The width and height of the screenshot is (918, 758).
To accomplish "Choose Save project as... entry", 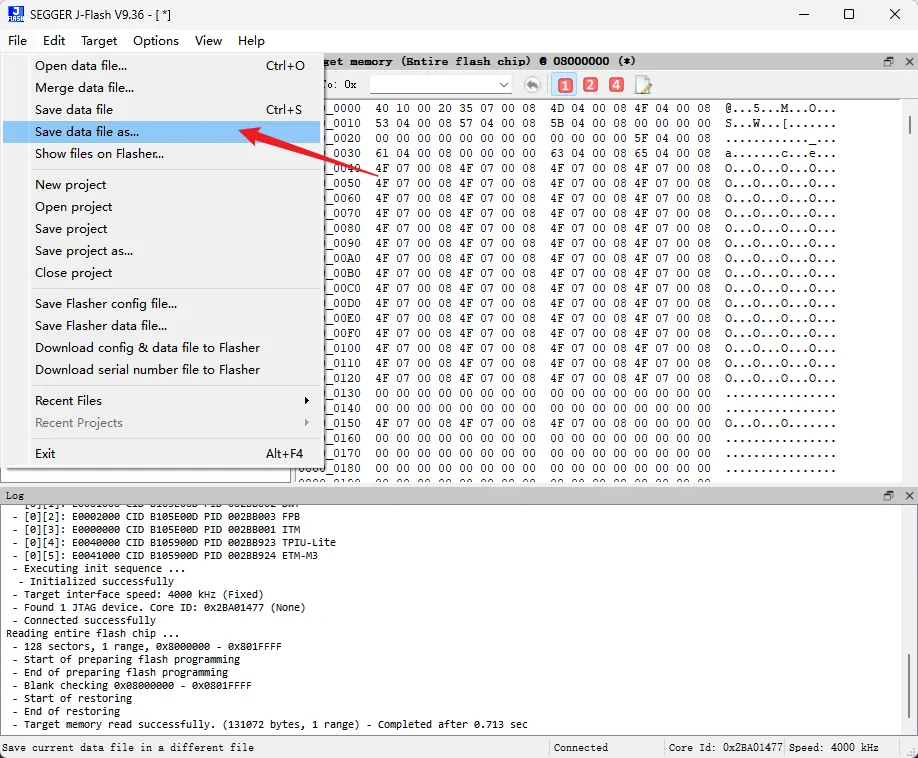I will pos(162,251).
